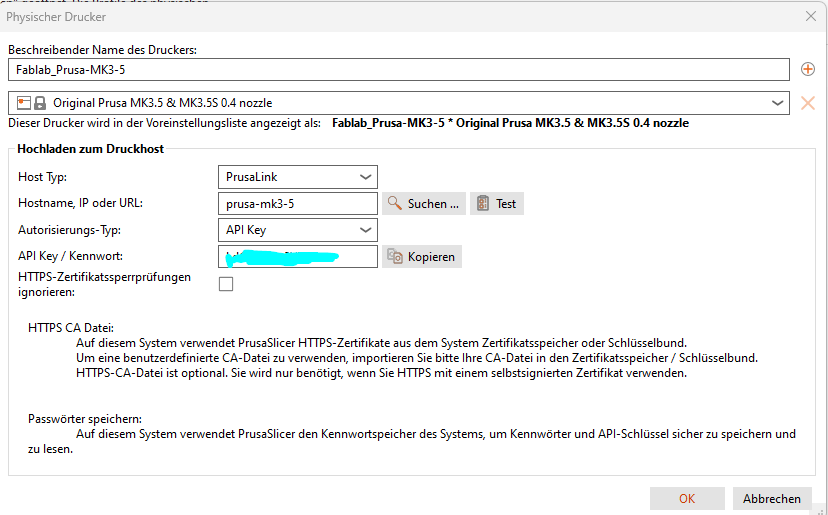Click the Passwörter speichern info heading
This screenshot has height=515, width=828.
(84, 417)
